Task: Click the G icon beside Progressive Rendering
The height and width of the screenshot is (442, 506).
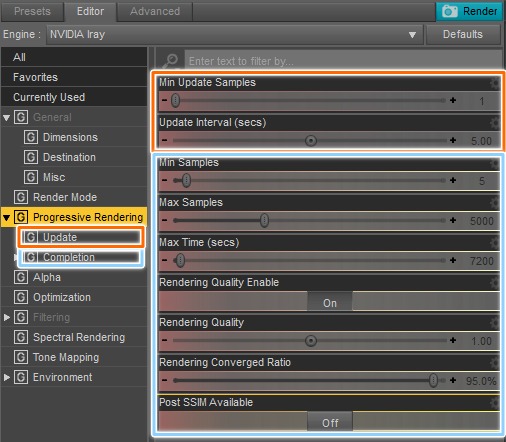Action: [x=21, y=217]
